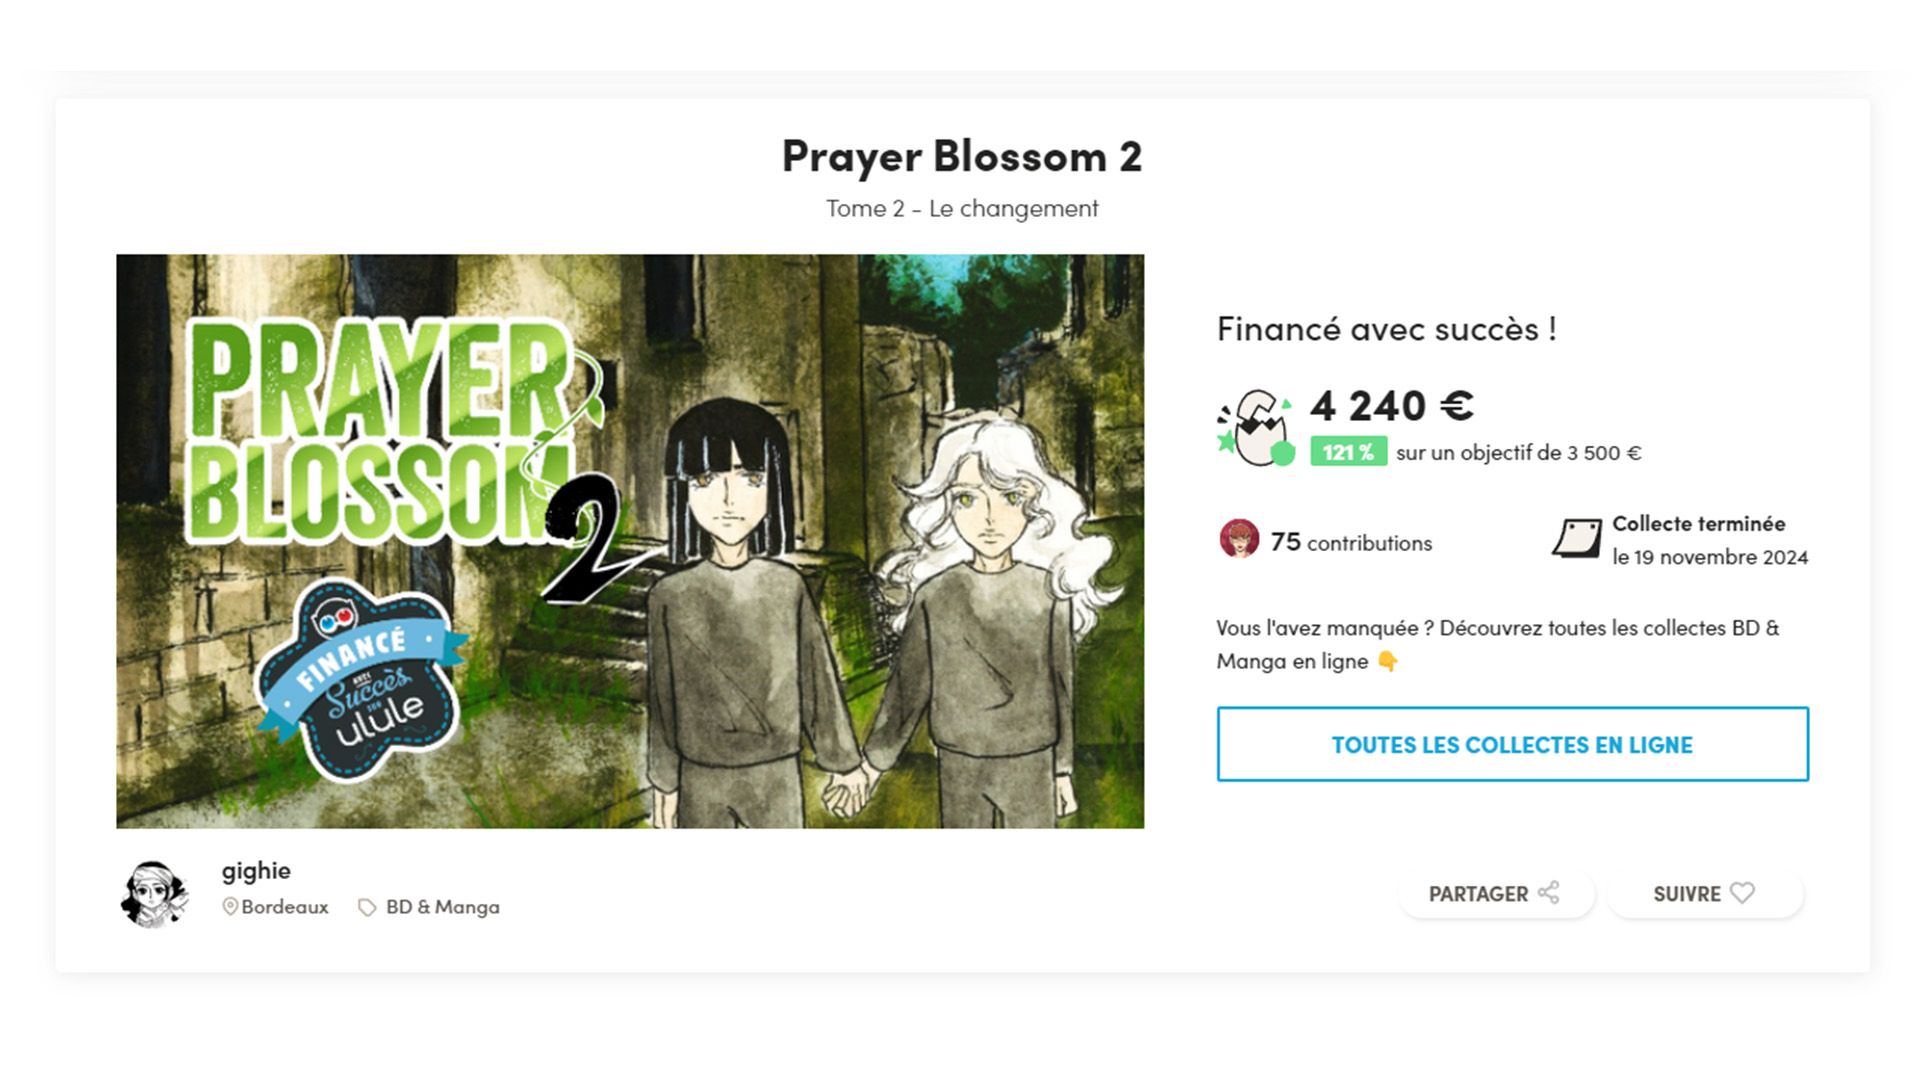The height and width of the screenshot is (1080, 1920).
Task: Click the 75 contributions count
Action: tap(1351, 542)
